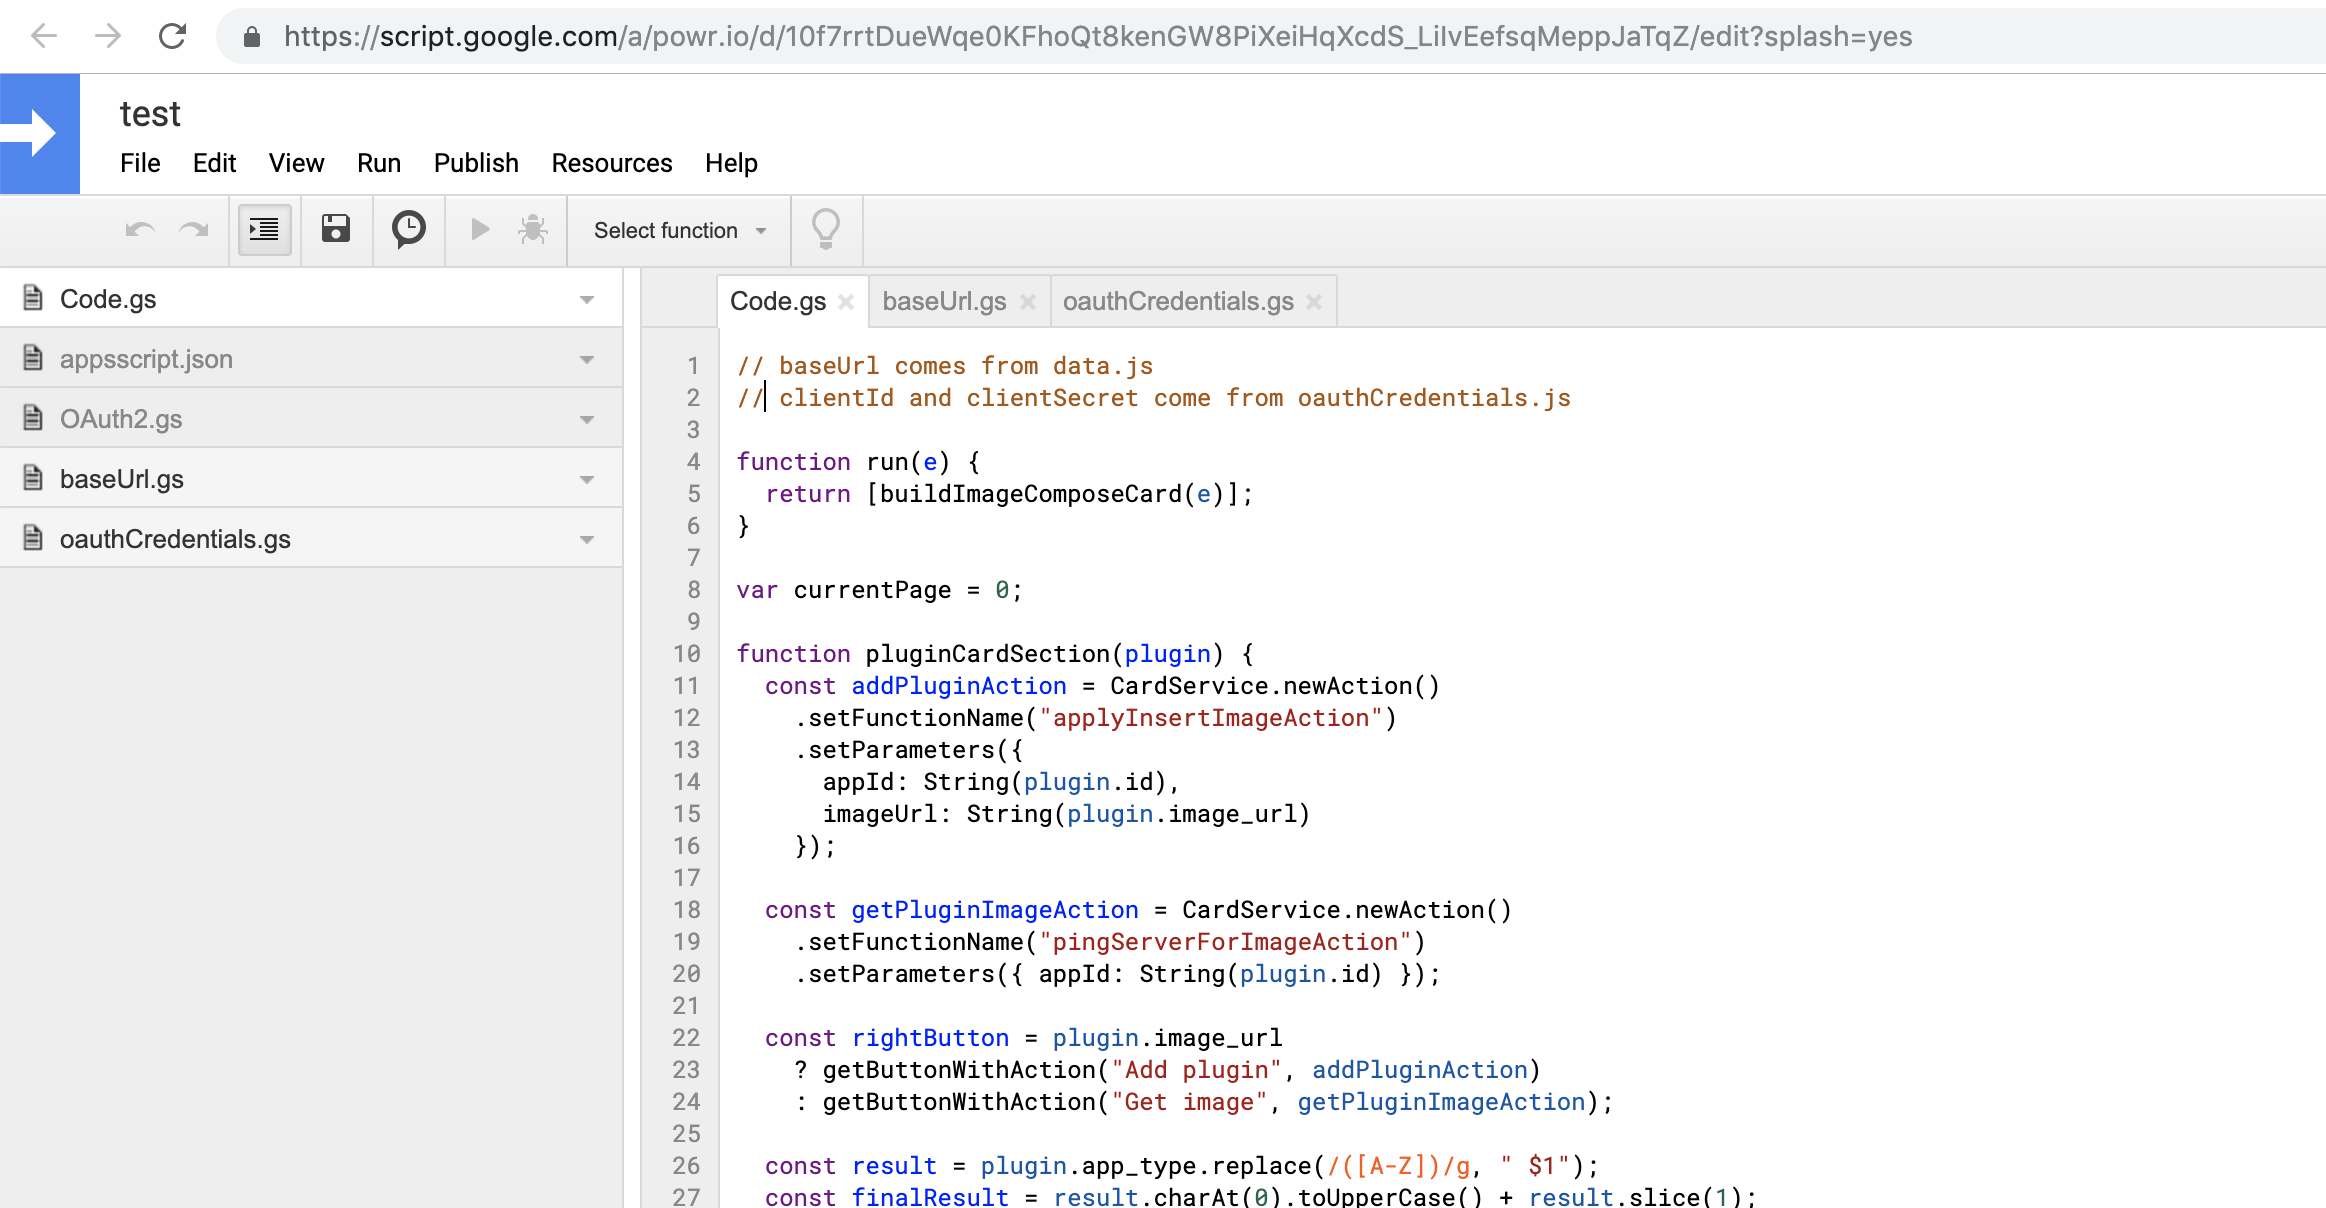Viewport: 2326px width, 1208px height.
Task: Click the Run play triangle icon
Action: click(480, 230)
